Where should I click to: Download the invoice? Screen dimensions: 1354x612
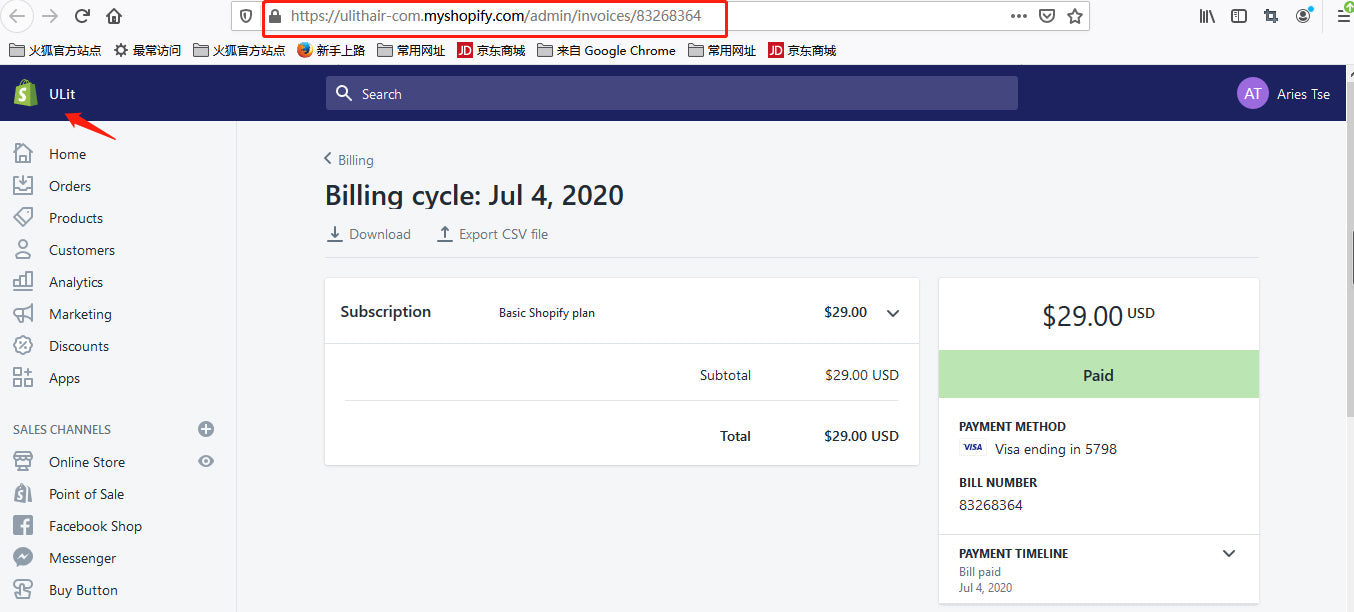pos(369,234)
